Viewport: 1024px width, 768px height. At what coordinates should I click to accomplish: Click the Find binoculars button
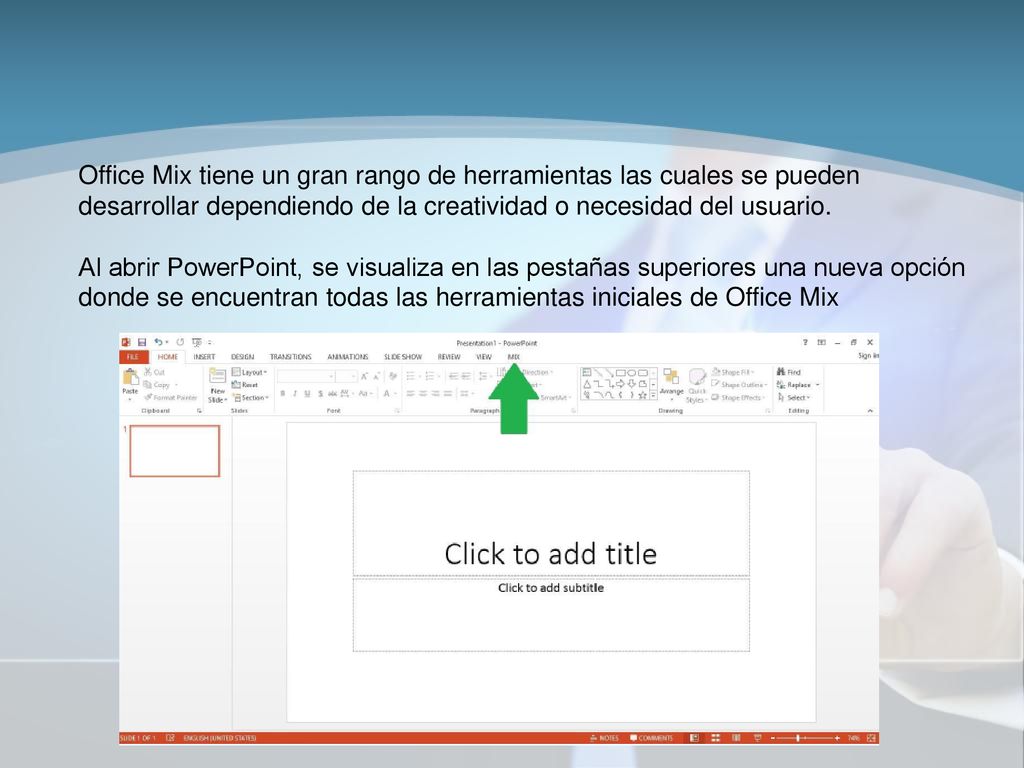788,372
